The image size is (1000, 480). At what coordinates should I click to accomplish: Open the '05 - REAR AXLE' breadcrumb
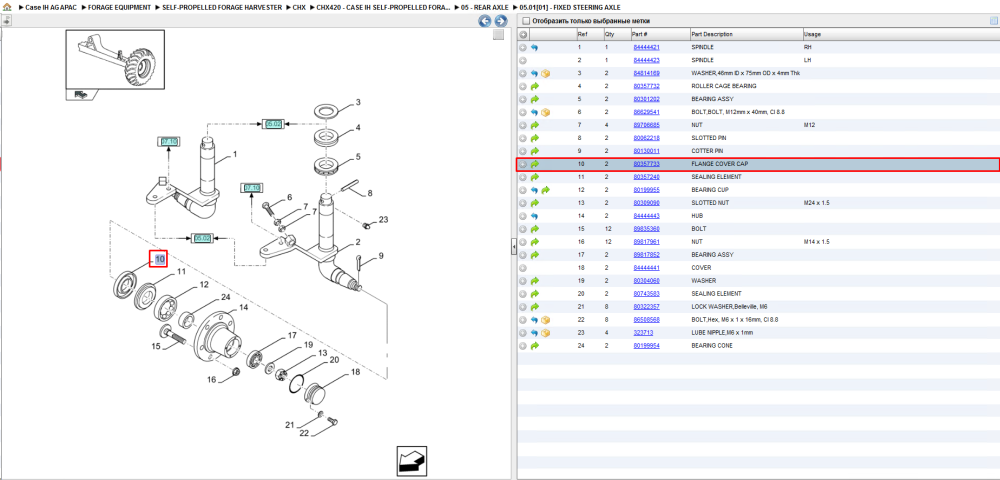pyautogui.click(x=485, y=7)
